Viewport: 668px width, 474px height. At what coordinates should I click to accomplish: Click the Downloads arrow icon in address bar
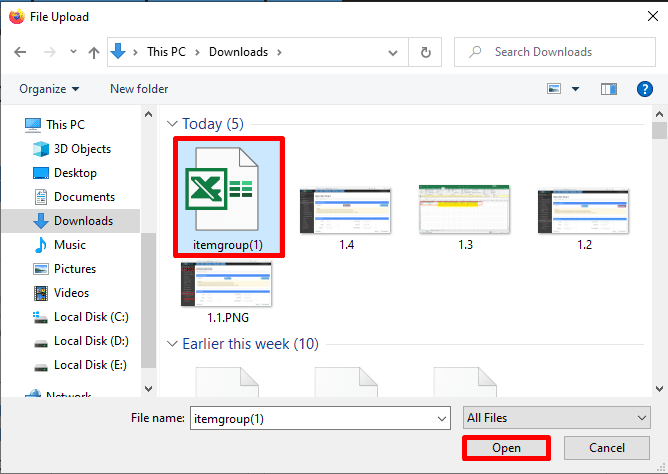(x=118, y=52)
